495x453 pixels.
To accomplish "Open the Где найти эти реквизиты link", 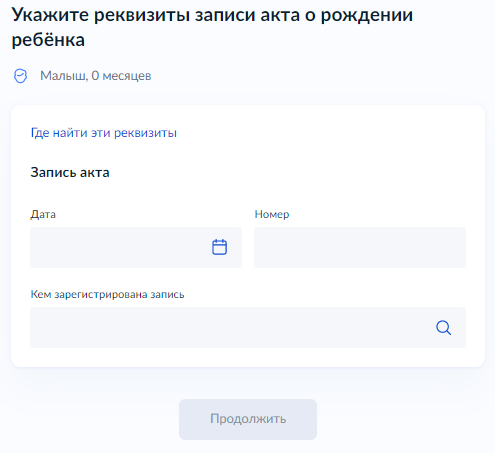I will pyautogui.click(x=104, y=133).
